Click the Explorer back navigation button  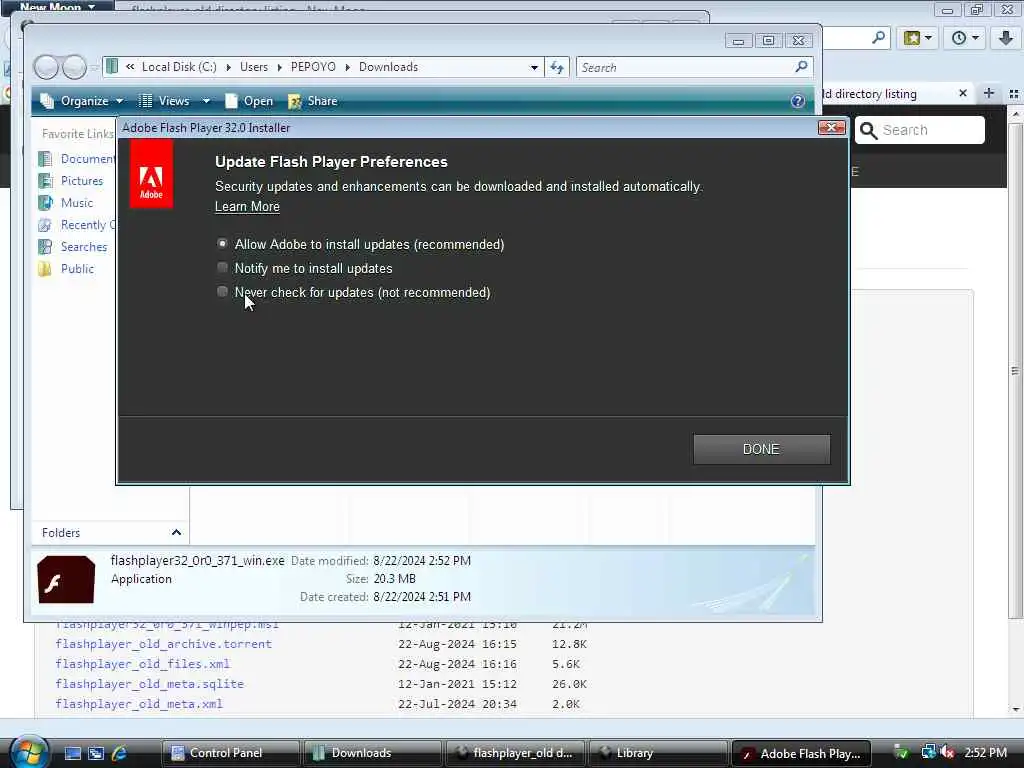tap(46, 67)
